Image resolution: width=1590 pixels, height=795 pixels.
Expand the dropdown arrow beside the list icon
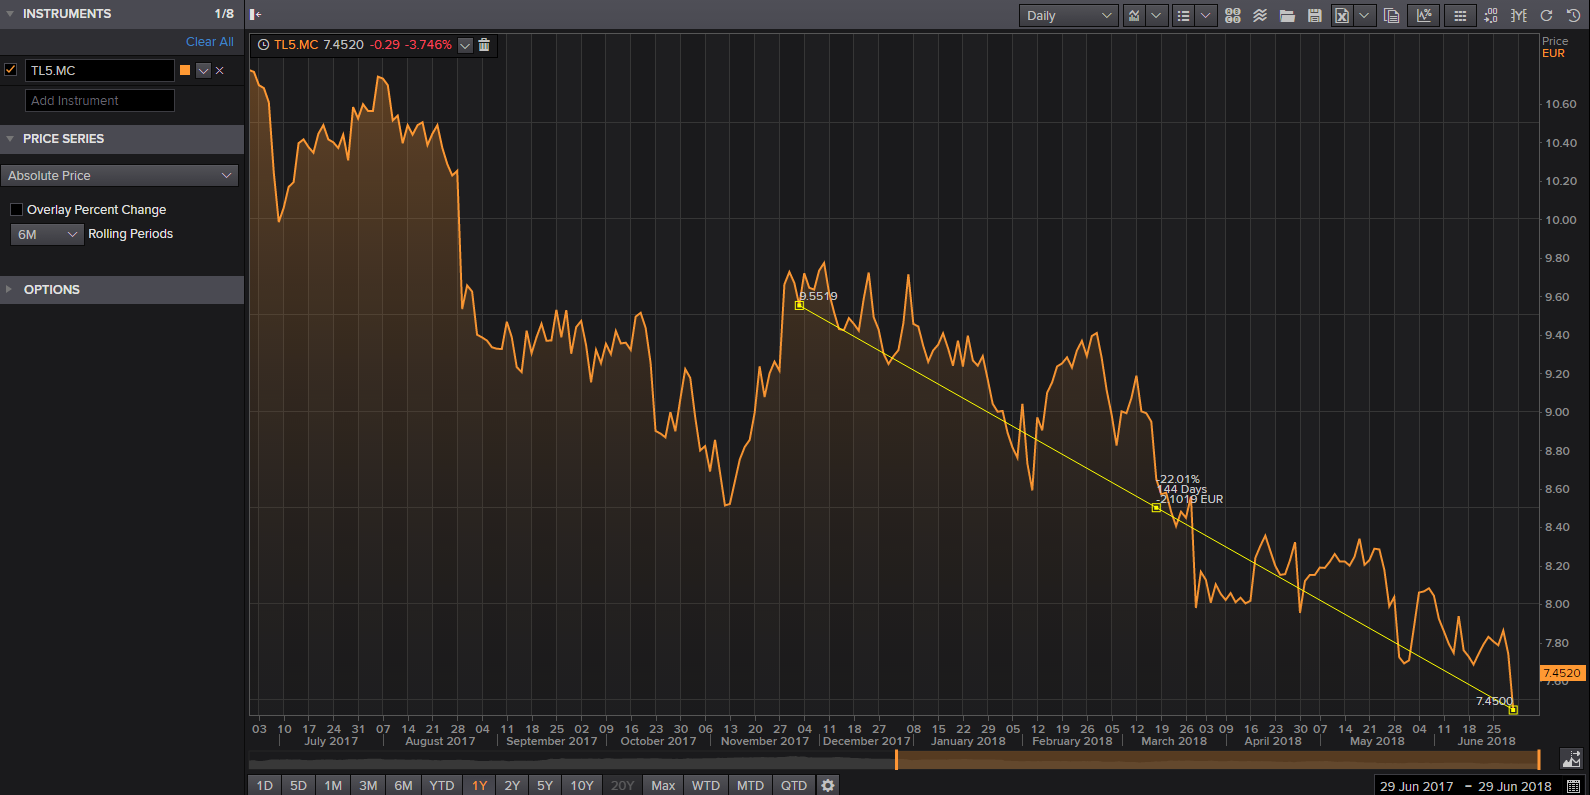1206,15
